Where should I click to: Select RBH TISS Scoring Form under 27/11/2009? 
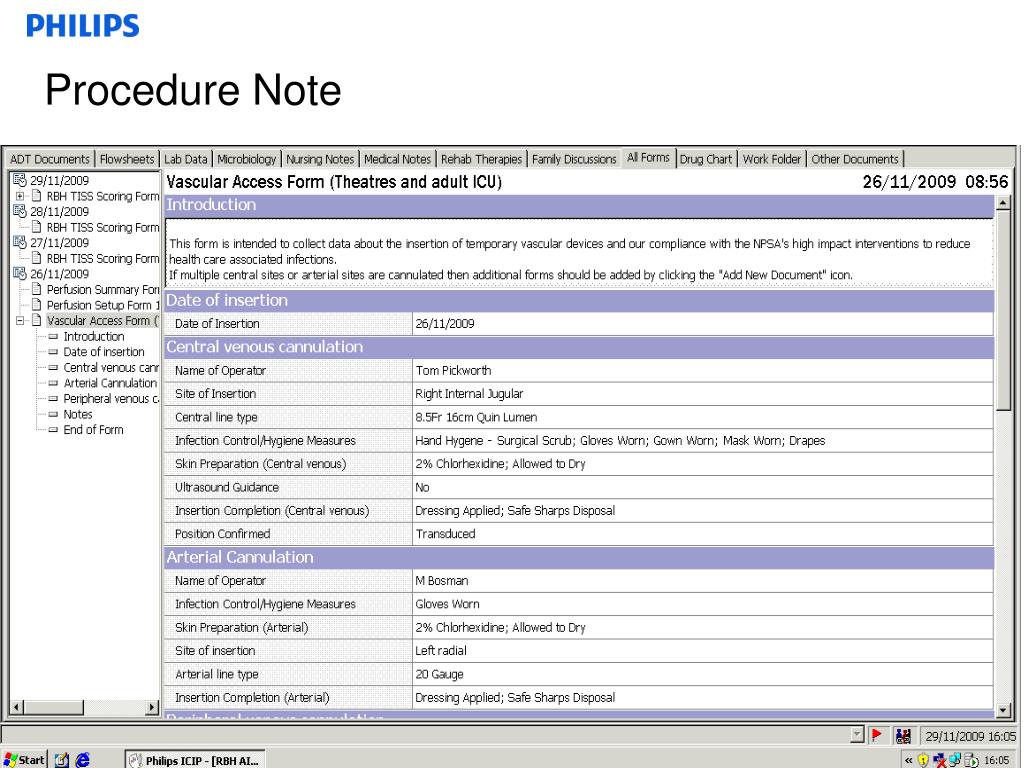click(103, 259)
